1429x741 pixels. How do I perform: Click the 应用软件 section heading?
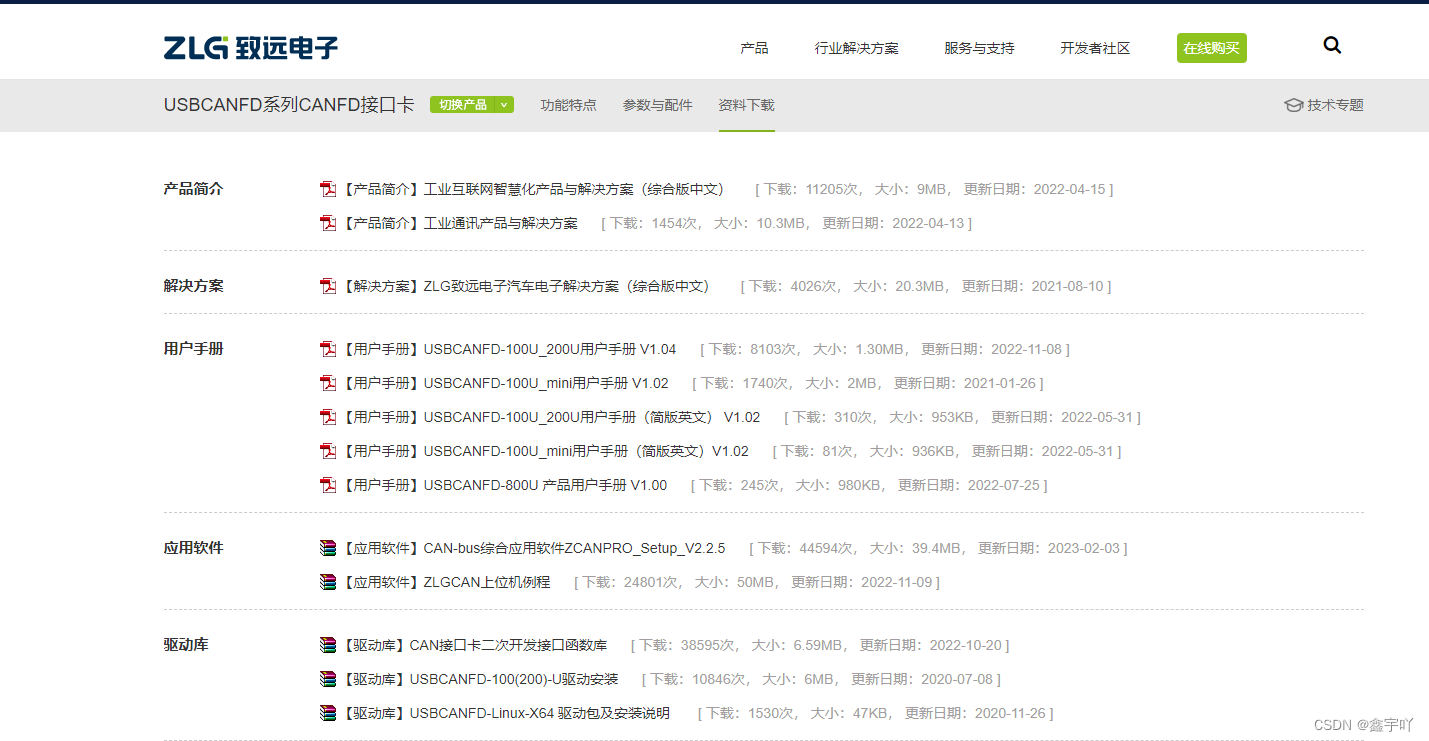tap(194, 548)
